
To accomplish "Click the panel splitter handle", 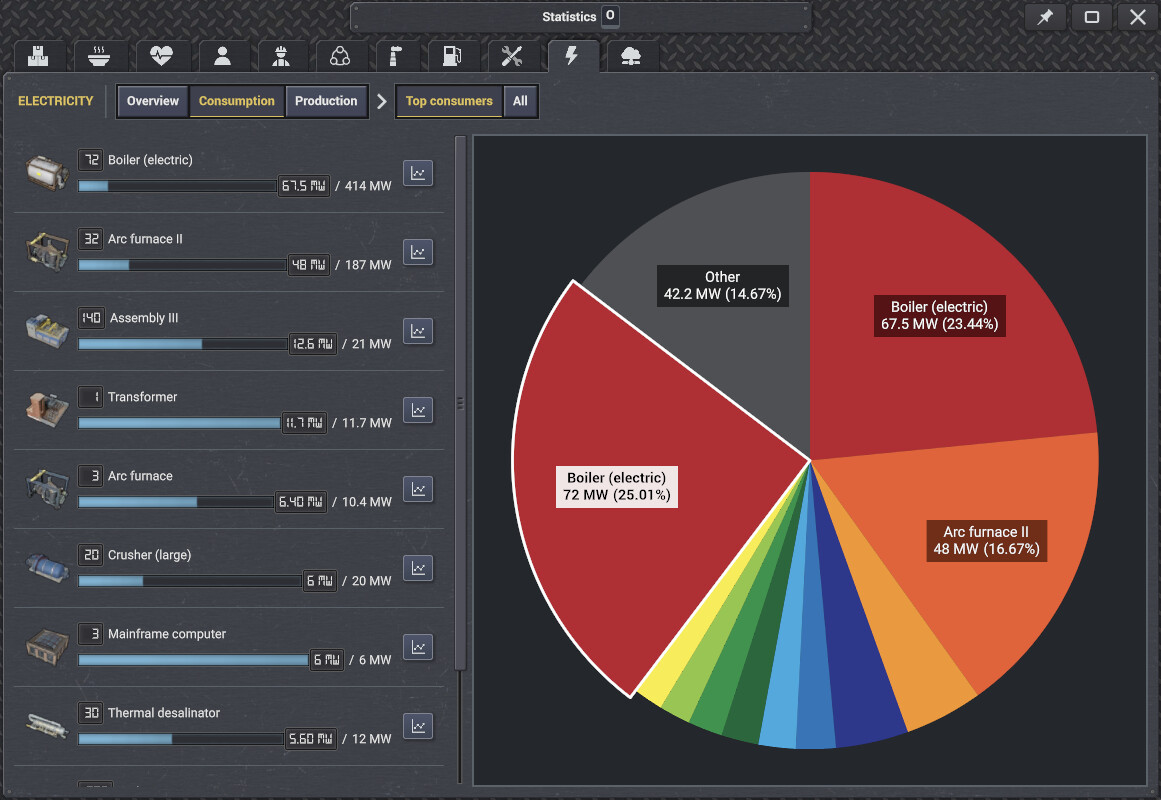I will tap(460, 404).
